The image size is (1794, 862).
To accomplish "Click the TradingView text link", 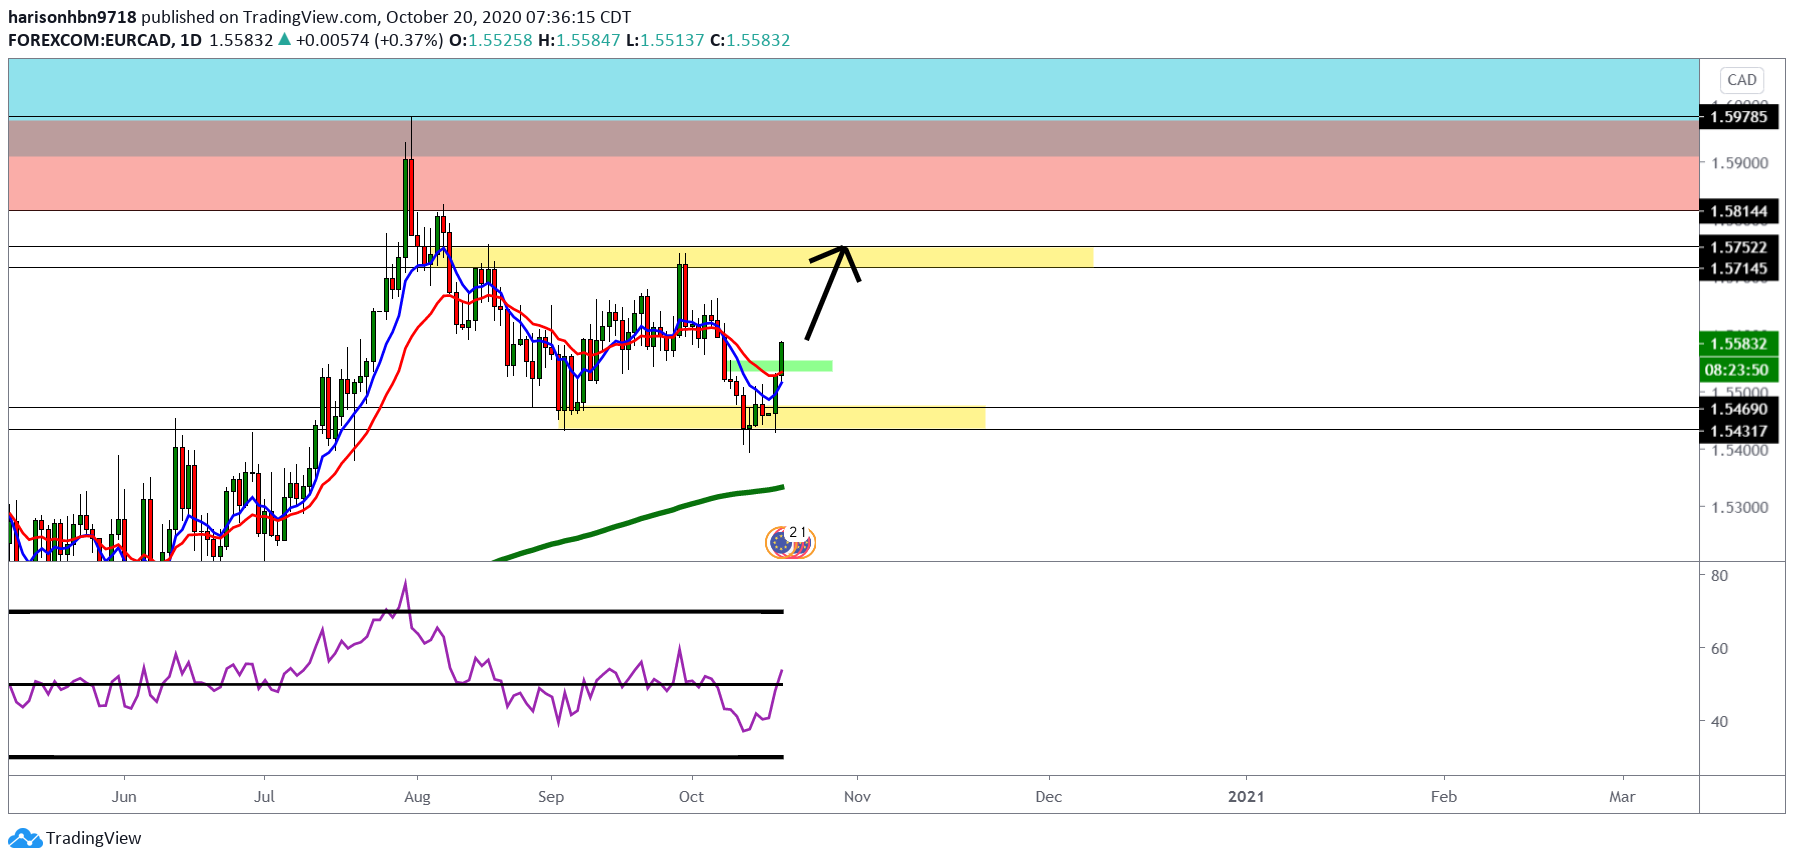I will click(x=93, y=838).
